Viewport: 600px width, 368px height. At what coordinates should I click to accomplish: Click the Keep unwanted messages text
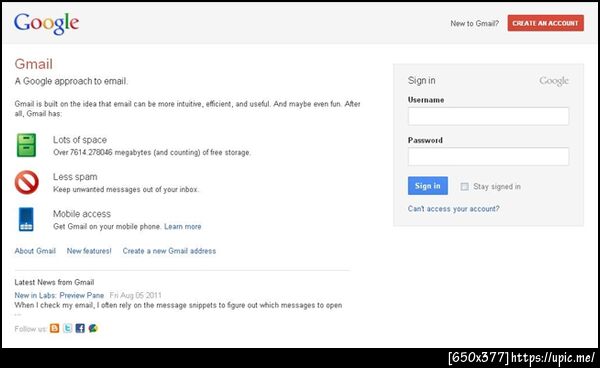[x=126, y=189]
